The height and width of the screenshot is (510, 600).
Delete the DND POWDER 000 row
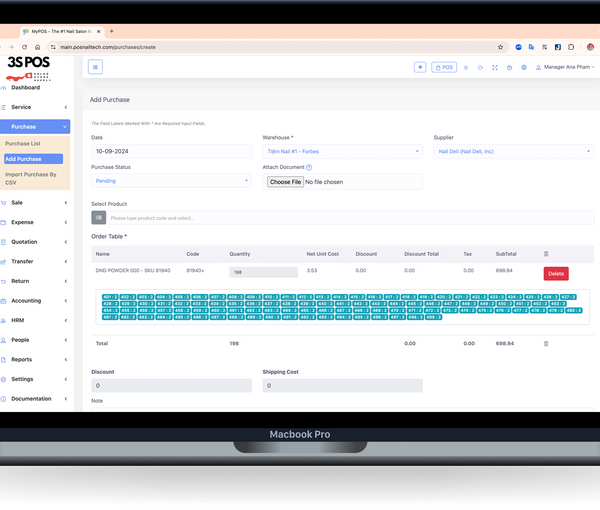pos(556,273)
